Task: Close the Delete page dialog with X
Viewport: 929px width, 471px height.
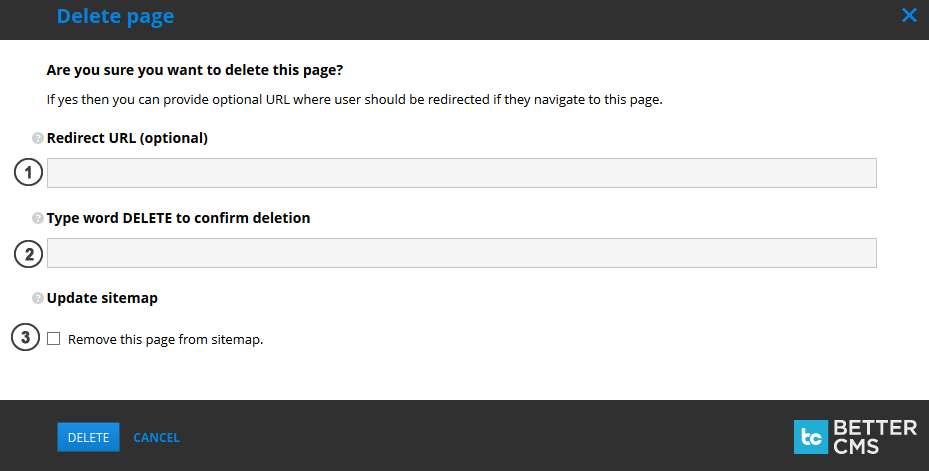Action: 909,15
